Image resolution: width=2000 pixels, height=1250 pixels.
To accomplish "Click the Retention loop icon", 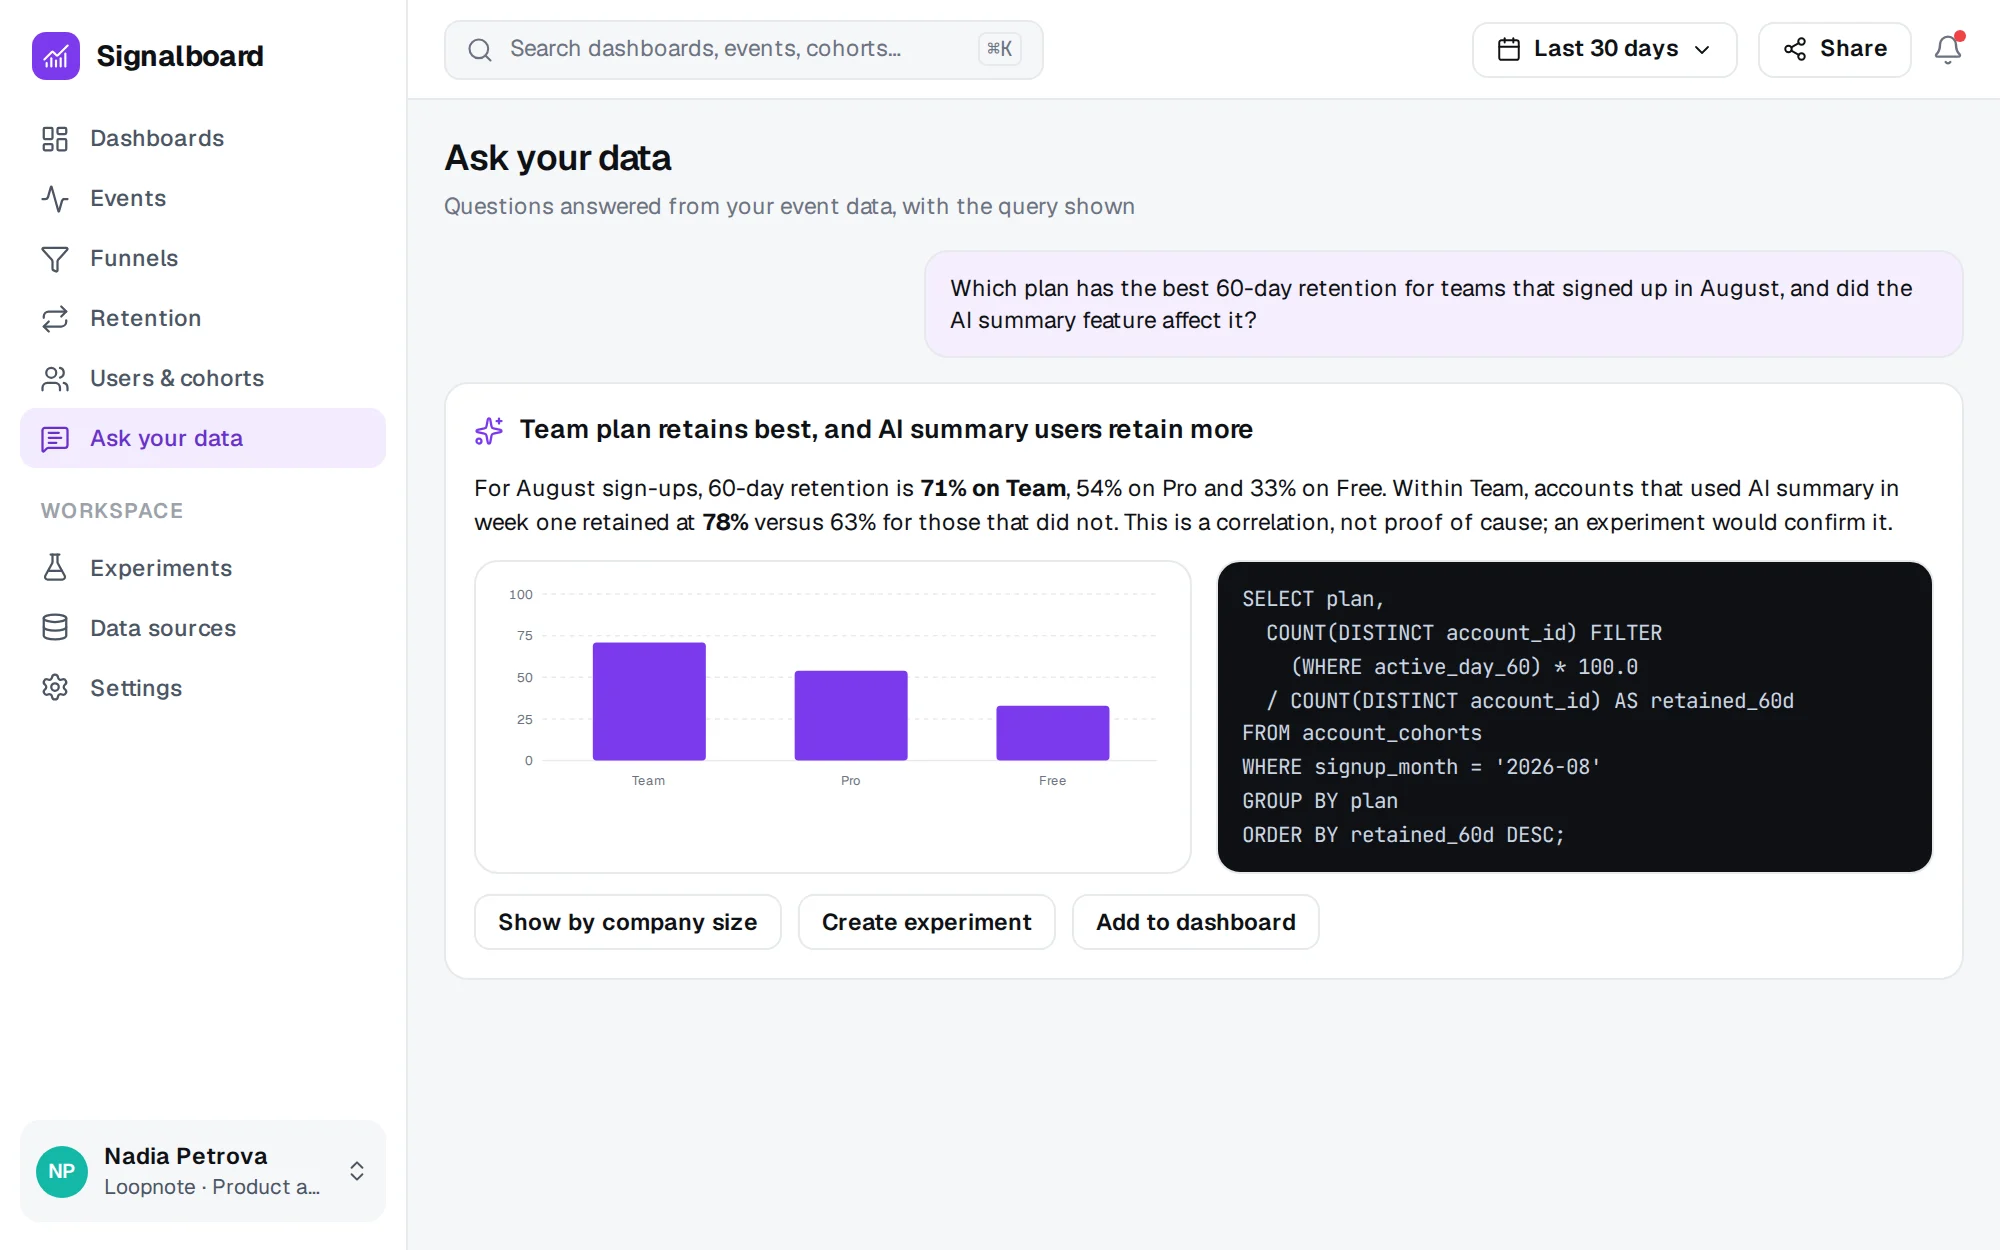I will [55, 319].
